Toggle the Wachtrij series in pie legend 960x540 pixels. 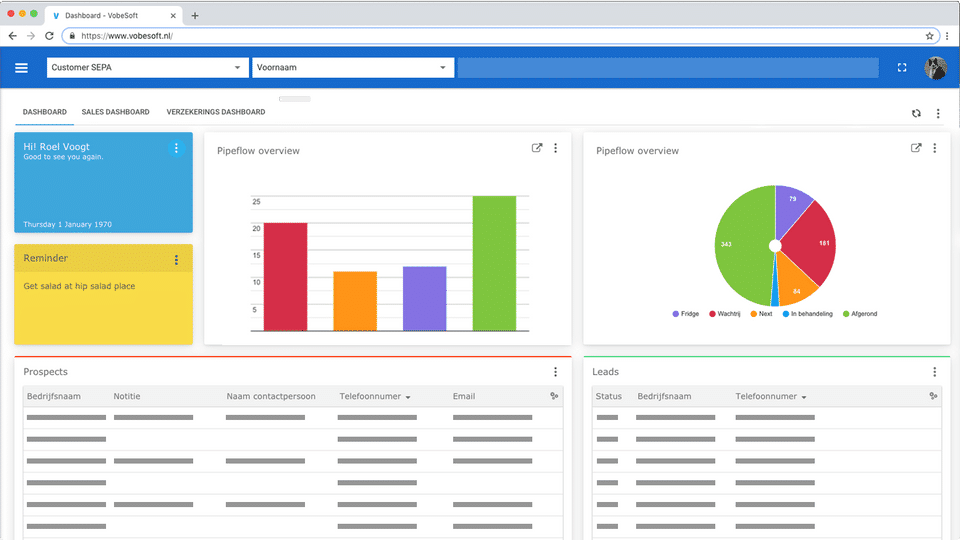tap(725, 314)
